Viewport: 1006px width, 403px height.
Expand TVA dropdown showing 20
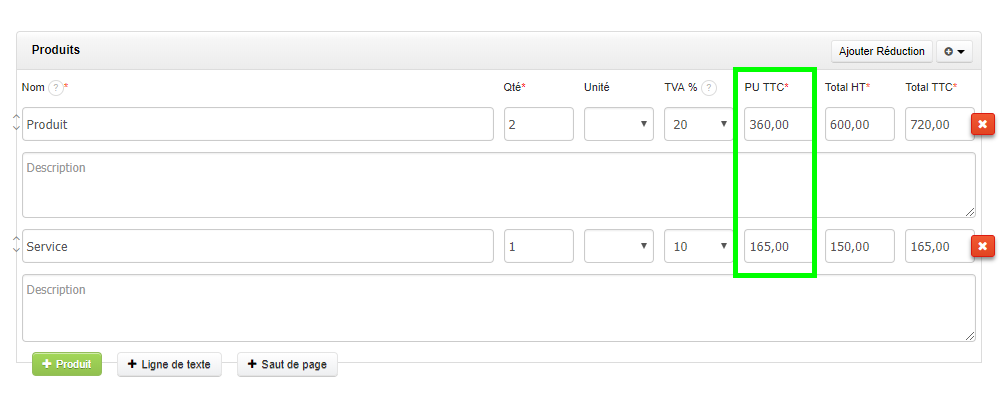point(699,124)
